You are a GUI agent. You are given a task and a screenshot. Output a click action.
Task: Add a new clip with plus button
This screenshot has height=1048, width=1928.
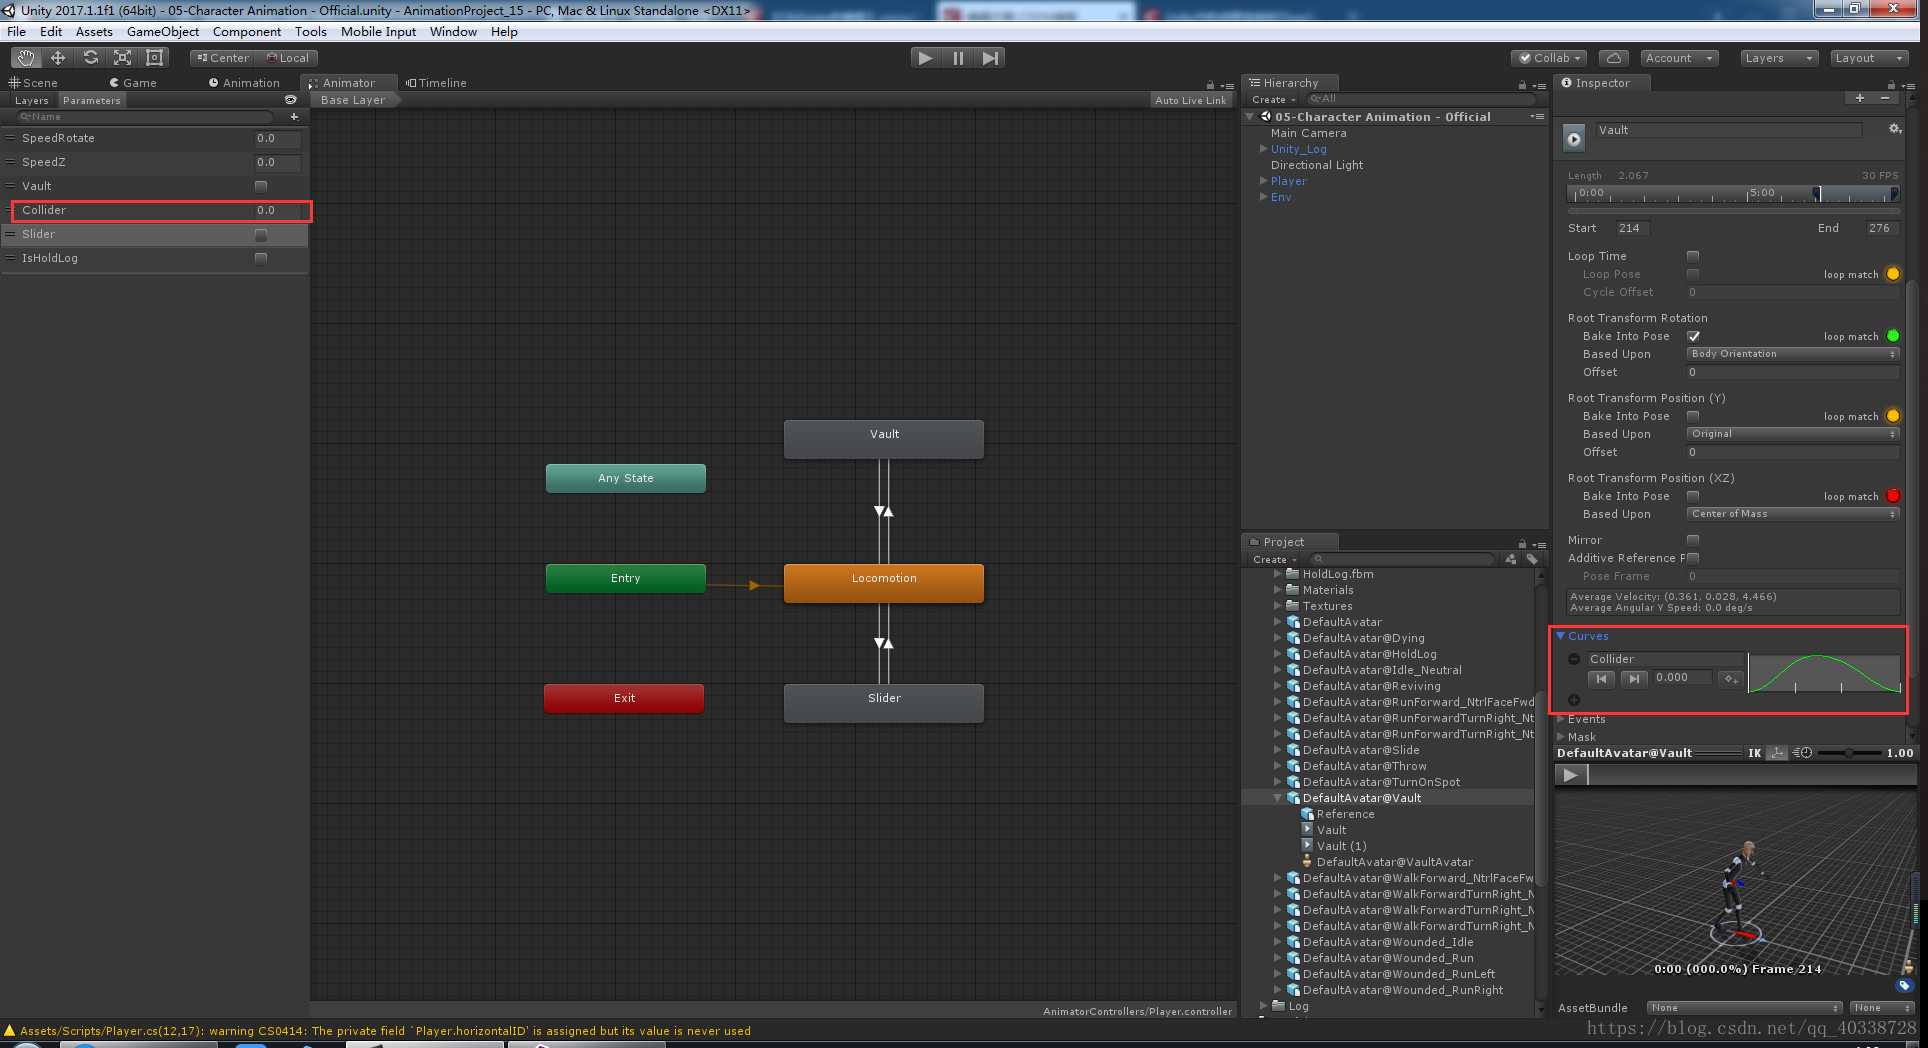click(1860, 98)
